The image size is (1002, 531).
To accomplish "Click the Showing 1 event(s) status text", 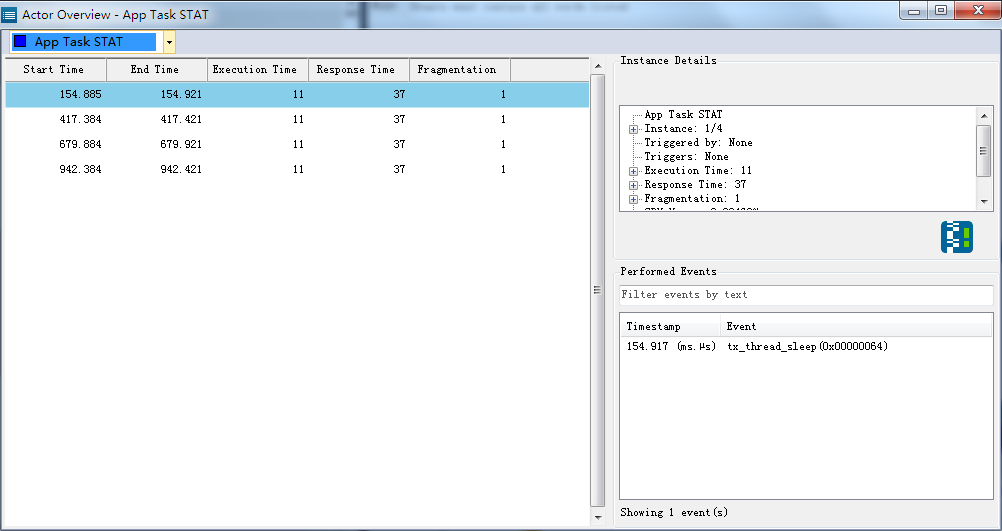I will pyautogui.click(x=674, y=512).
